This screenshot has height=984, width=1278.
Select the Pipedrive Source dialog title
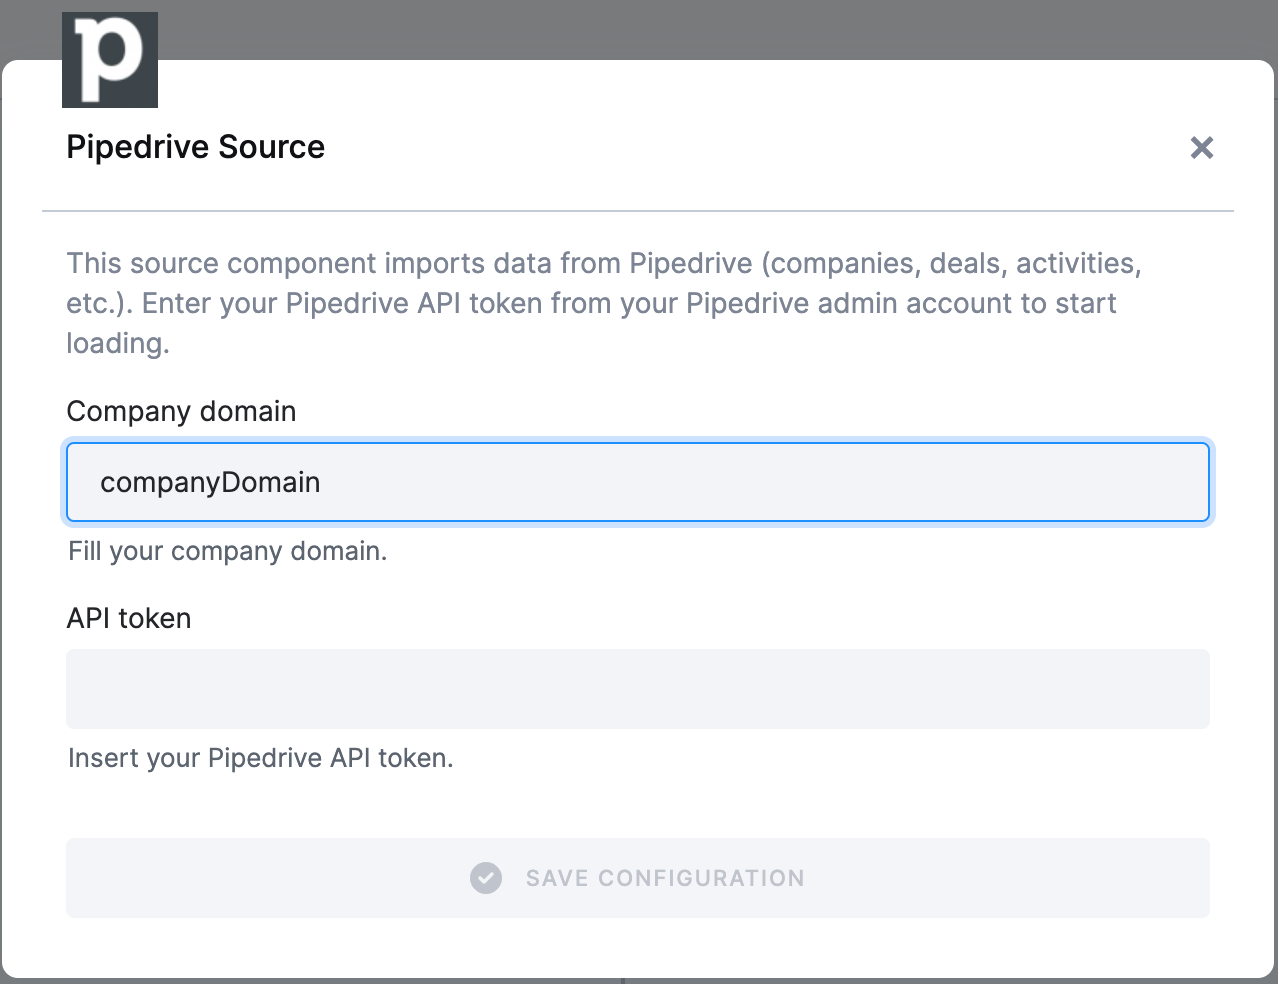click(x=195, y=147)
